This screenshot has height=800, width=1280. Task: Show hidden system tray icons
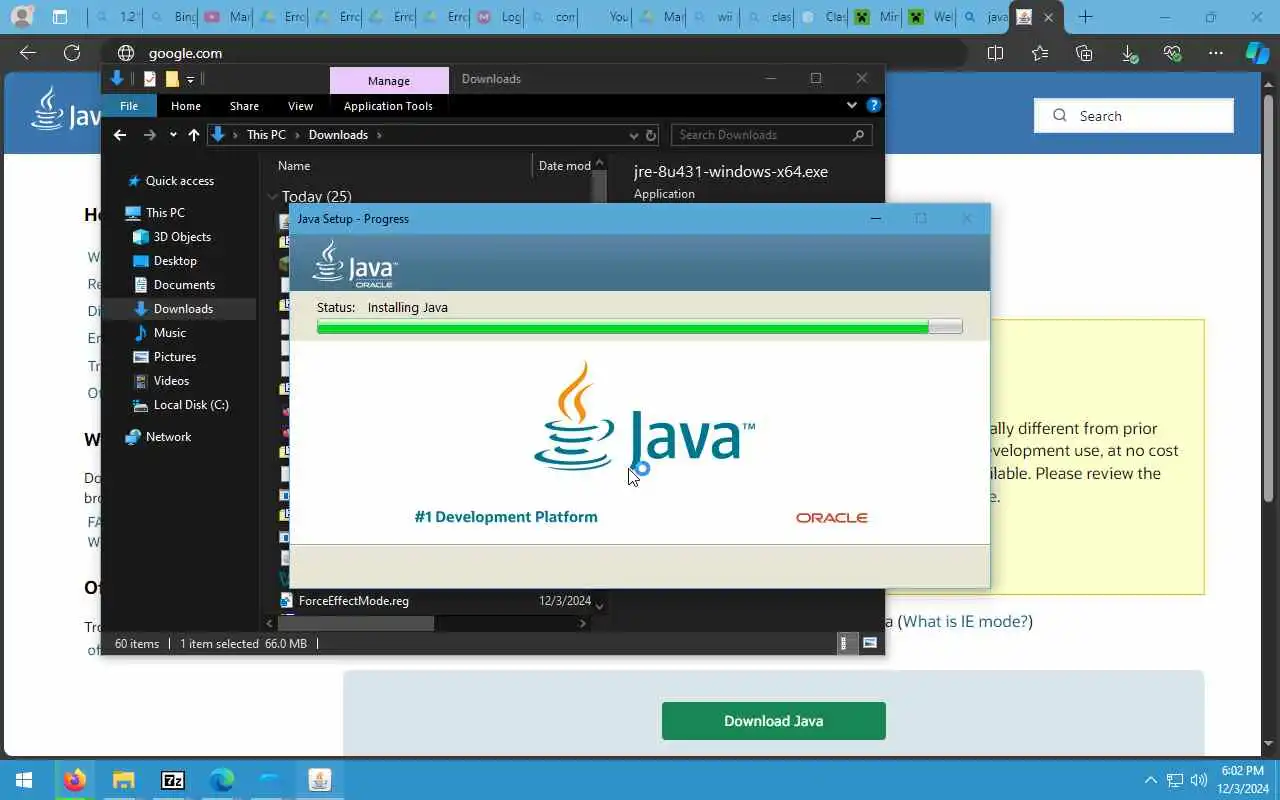coord(1150,780)
